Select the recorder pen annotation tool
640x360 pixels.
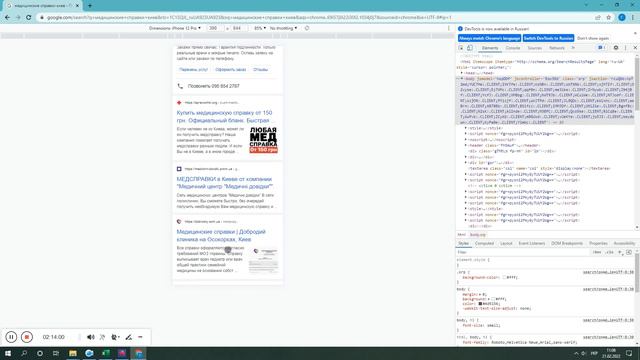(x=129, y=337)
